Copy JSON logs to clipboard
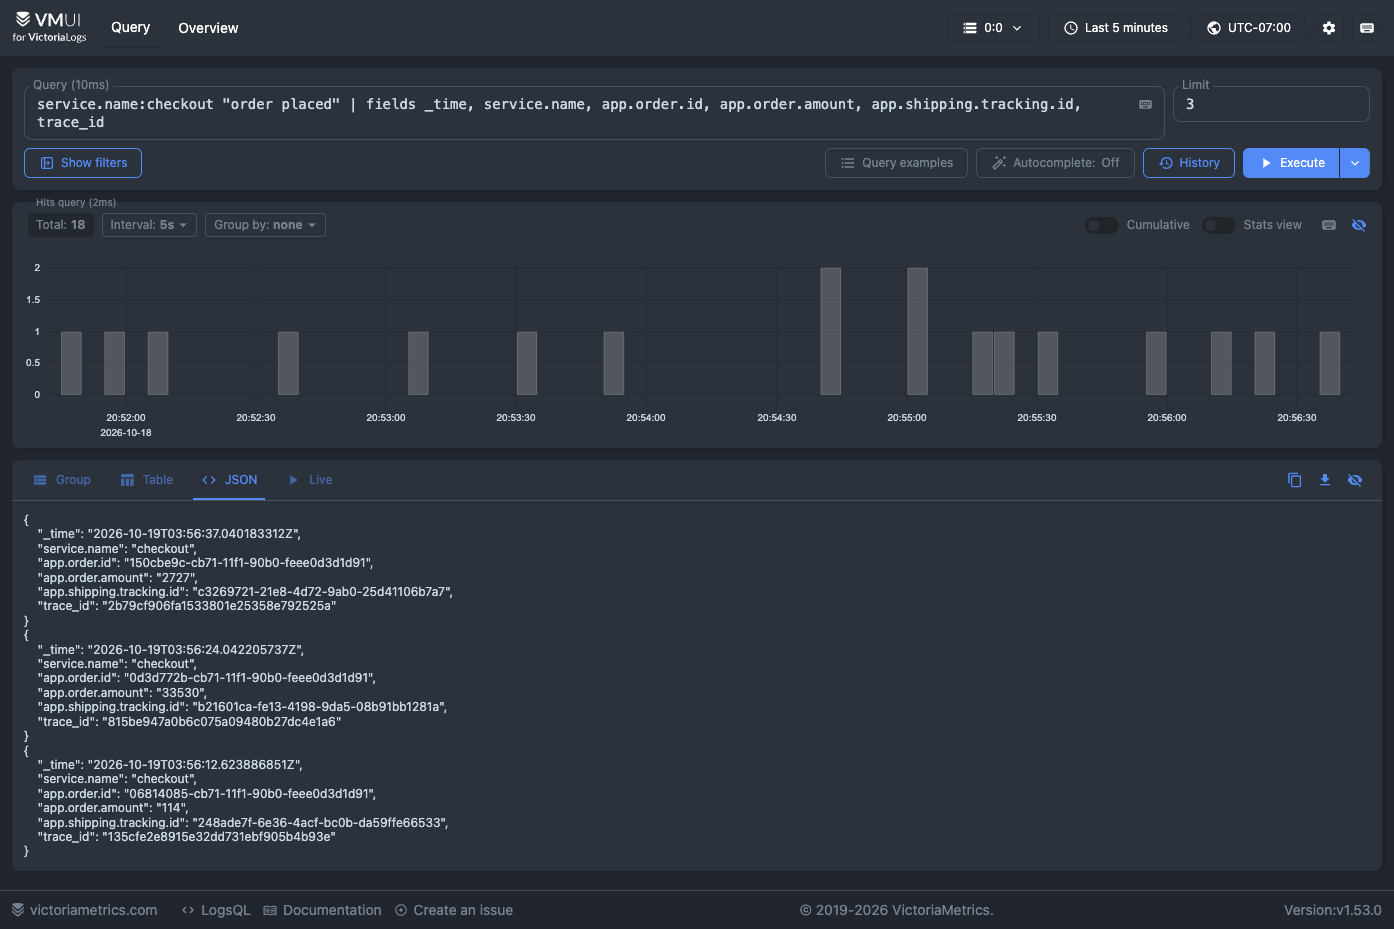 [x=1294, y=480]
